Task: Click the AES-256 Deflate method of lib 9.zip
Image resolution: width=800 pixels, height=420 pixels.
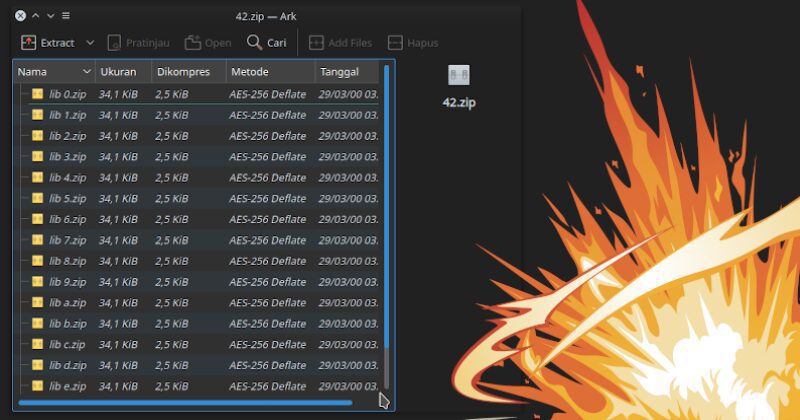Action: 268,282
